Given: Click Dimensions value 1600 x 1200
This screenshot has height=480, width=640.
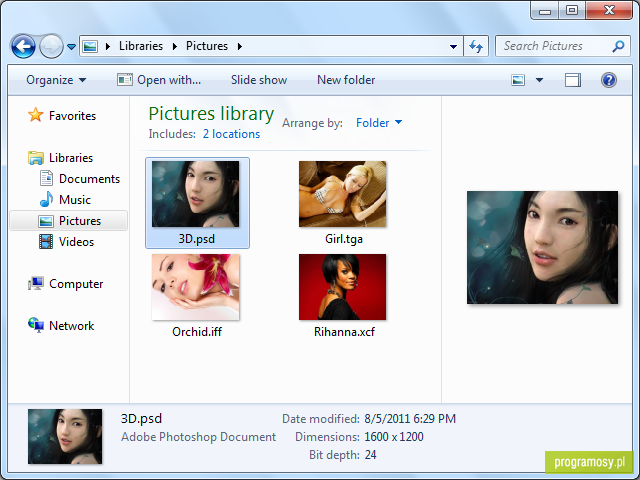Looking at the screenshot, I should coord(394,437).
